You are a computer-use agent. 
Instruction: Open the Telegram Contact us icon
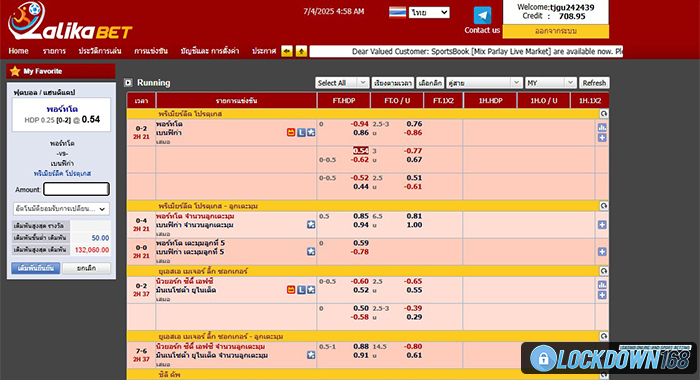point(482,16)
